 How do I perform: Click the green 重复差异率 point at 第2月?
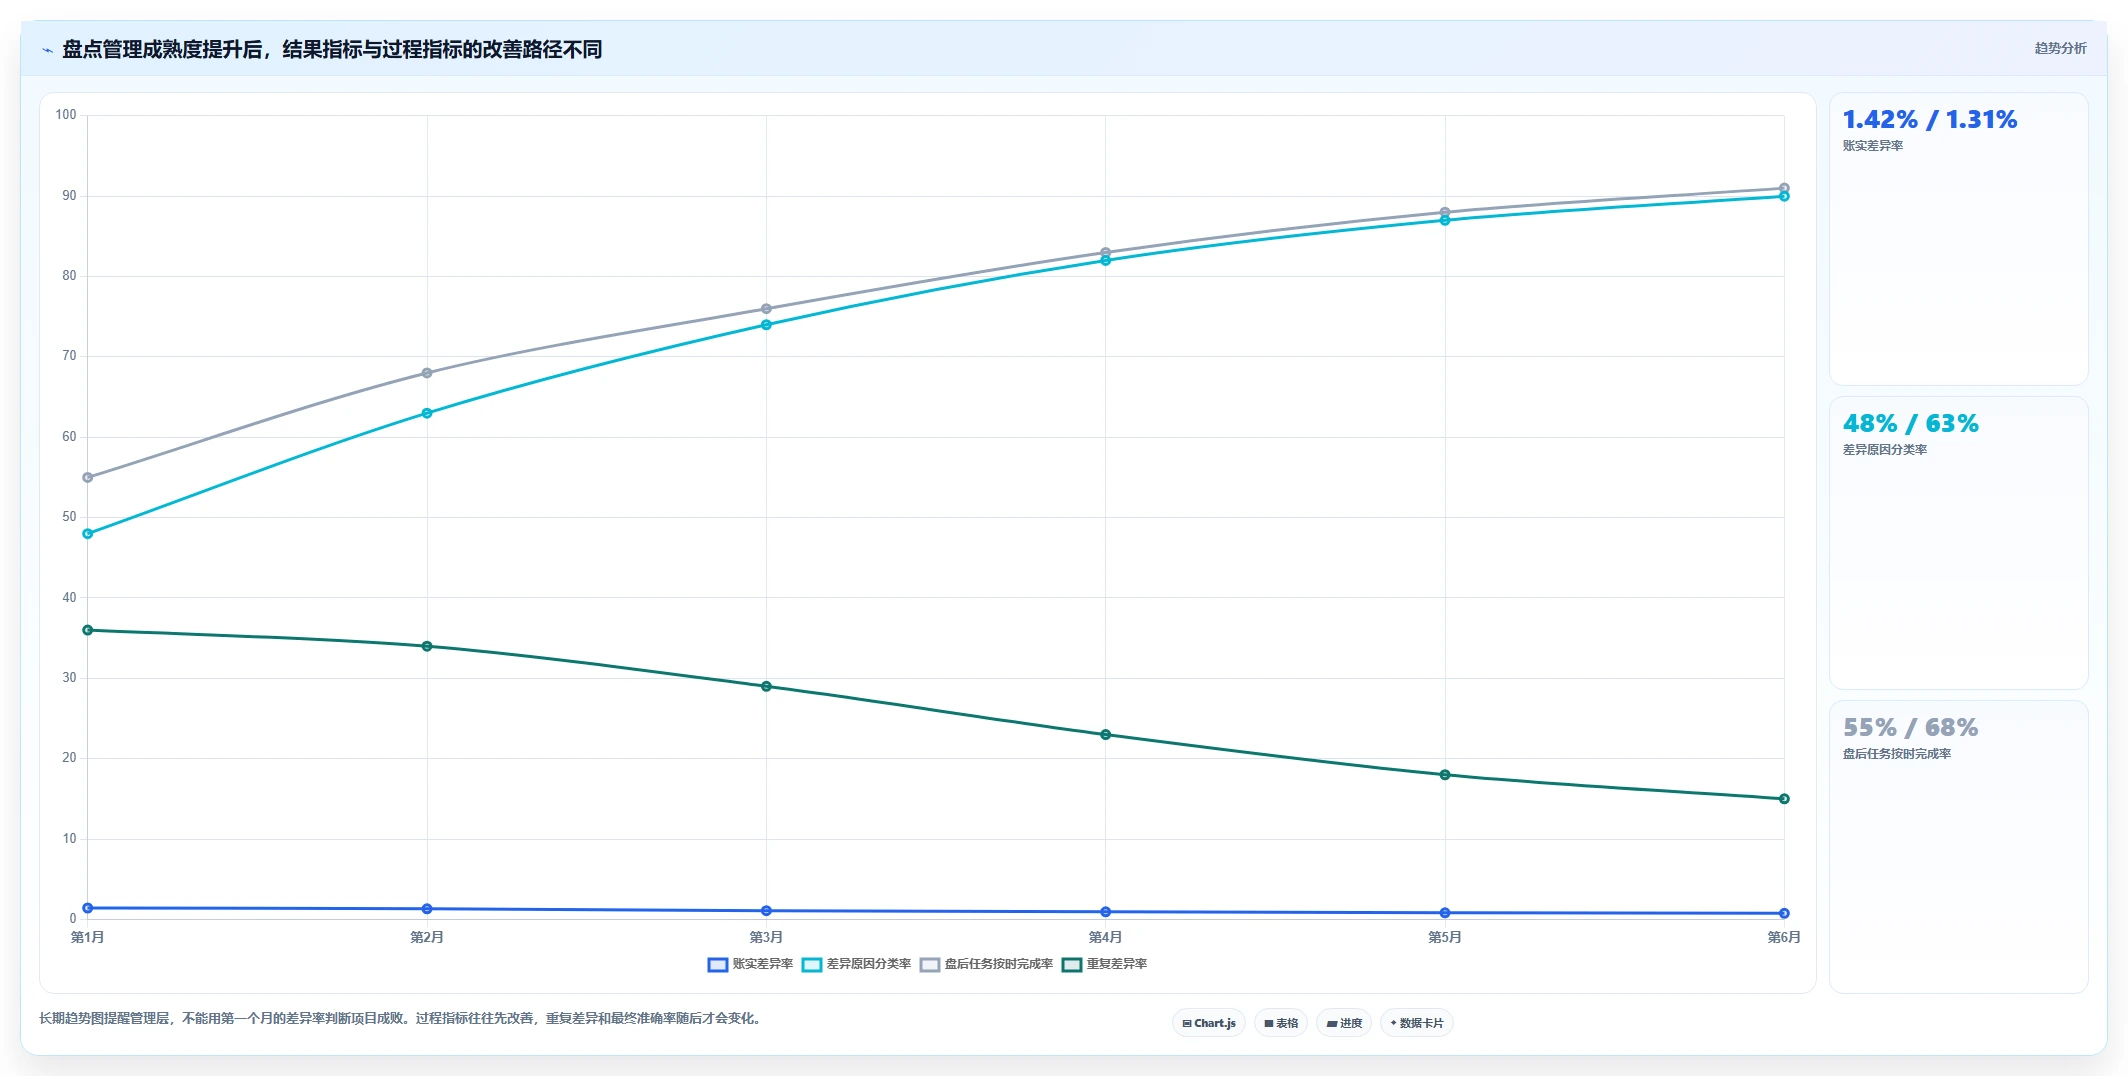[427, 646]
